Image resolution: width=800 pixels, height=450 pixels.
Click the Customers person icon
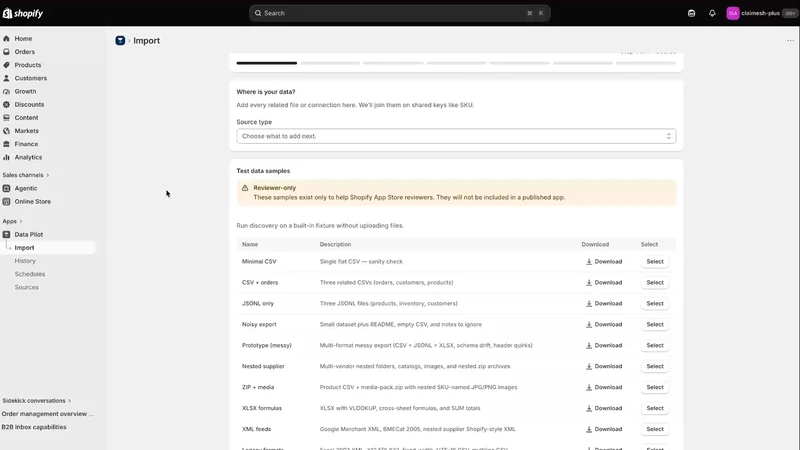[6, 78]
